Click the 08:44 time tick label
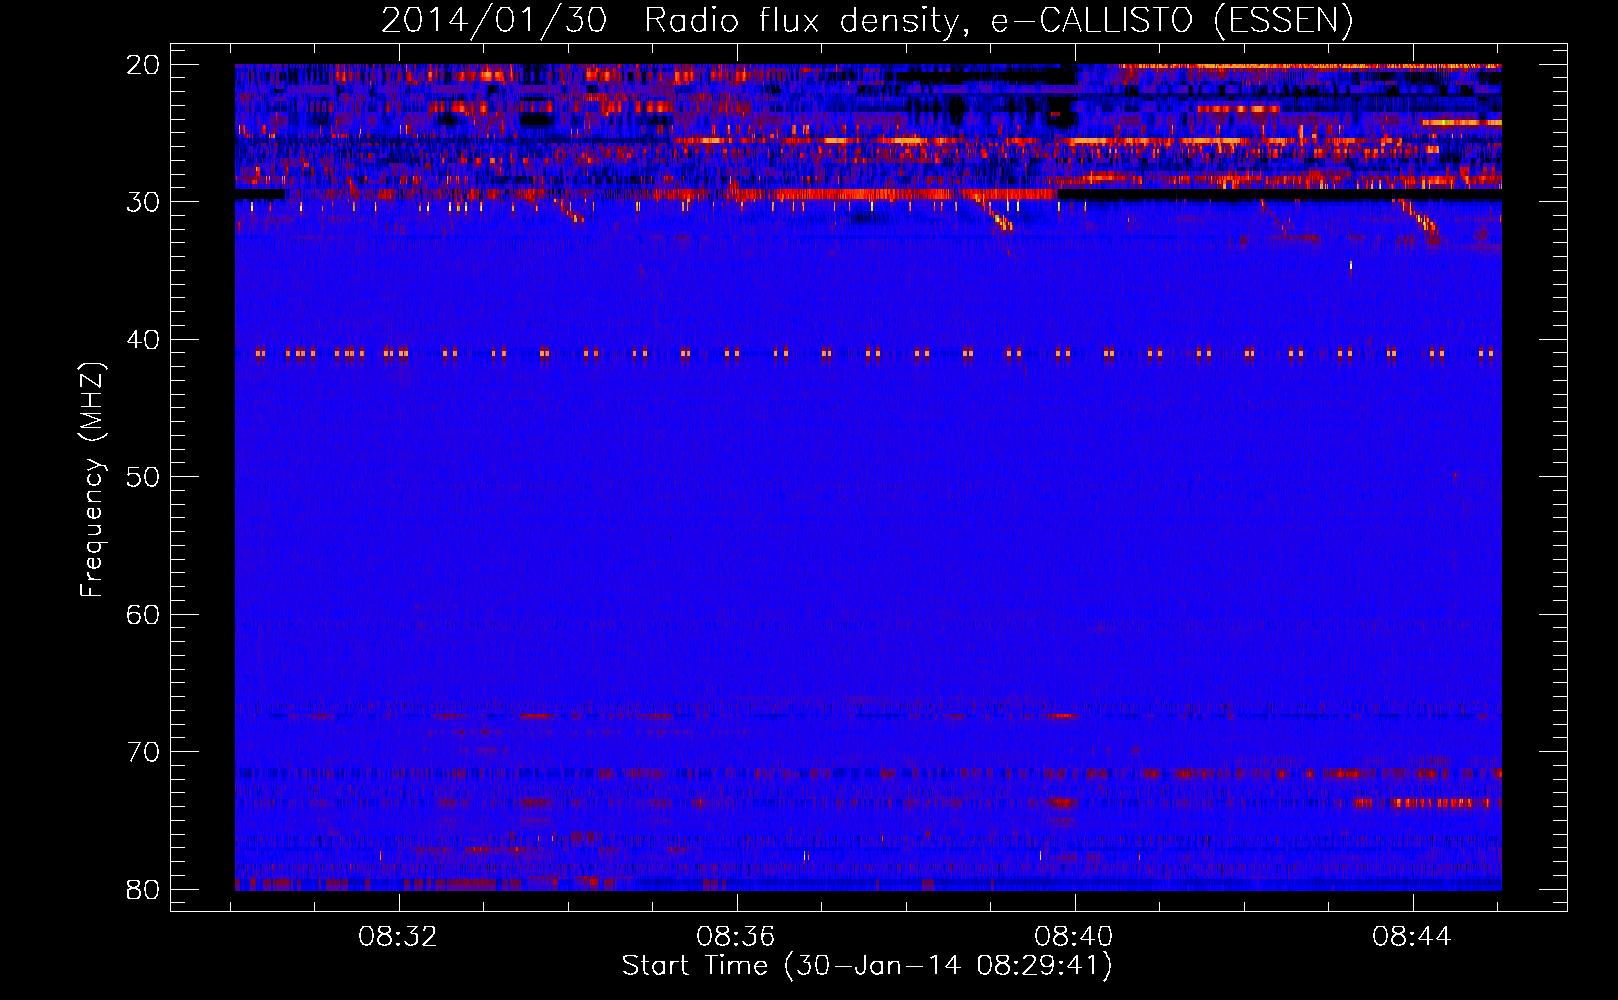The height and width of the screenshot is (1000, 1618). 1412,937
